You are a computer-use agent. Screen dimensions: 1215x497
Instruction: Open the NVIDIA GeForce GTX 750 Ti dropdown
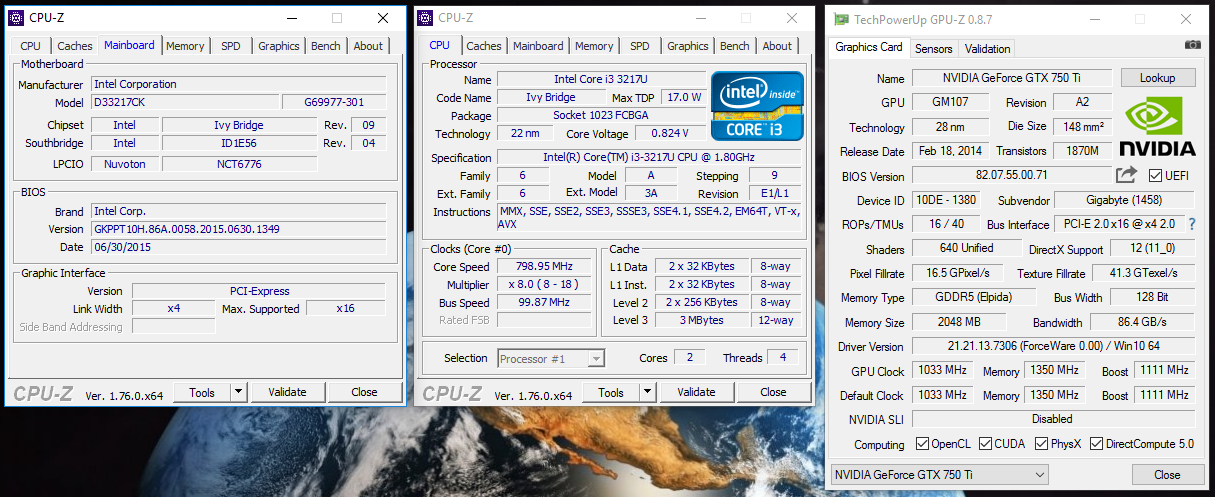[939, 474]
